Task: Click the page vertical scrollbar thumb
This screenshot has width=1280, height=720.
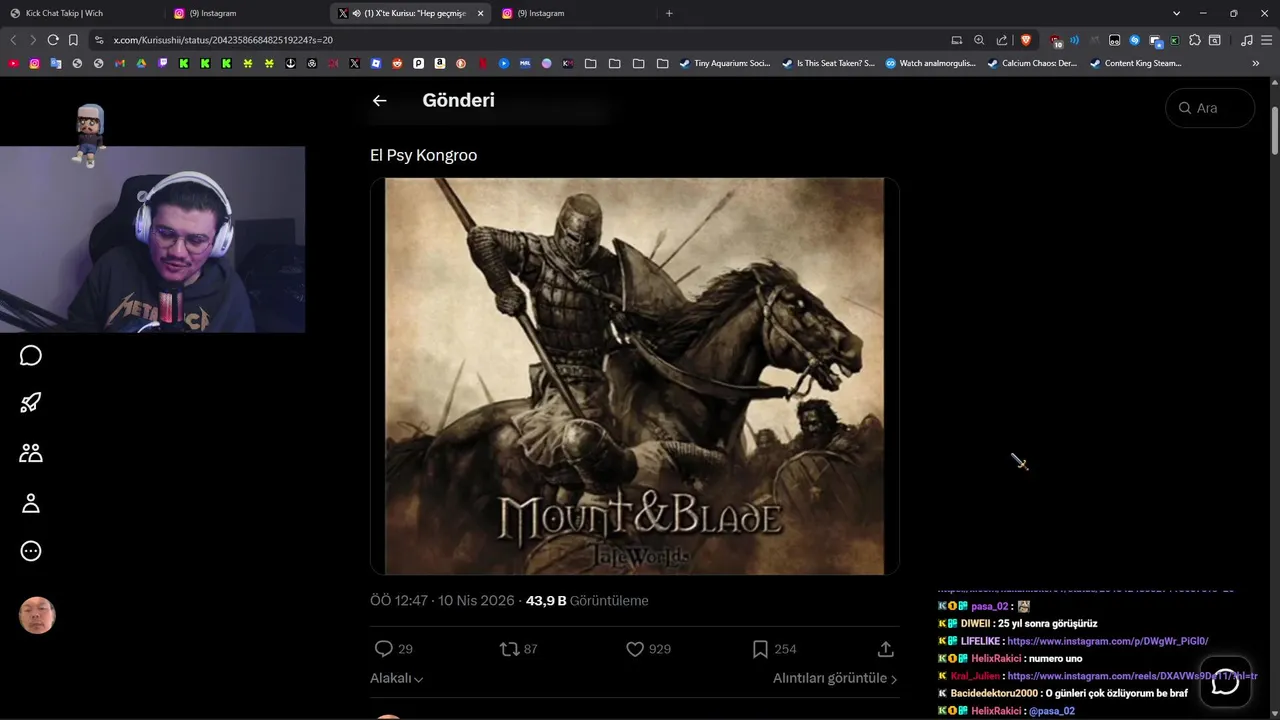Action: coord(1275,130)
